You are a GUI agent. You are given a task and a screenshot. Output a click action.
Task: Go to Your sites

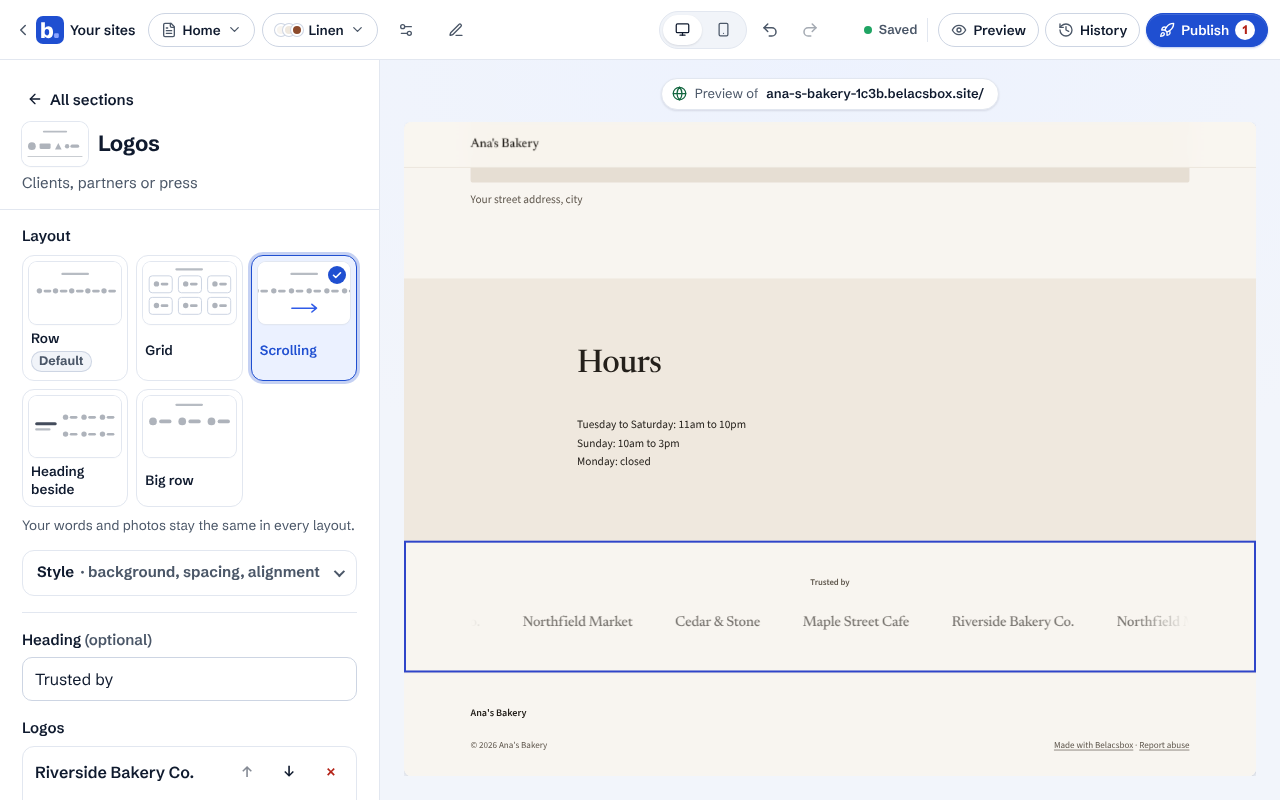tap(103, 30)
